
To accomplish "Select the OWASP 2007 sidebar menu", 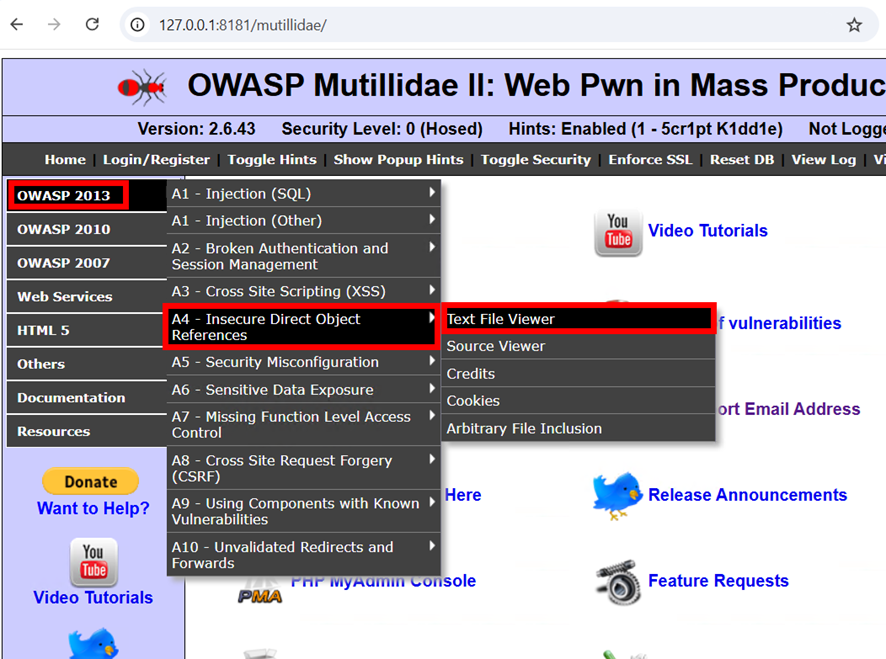I will [86, 263].
